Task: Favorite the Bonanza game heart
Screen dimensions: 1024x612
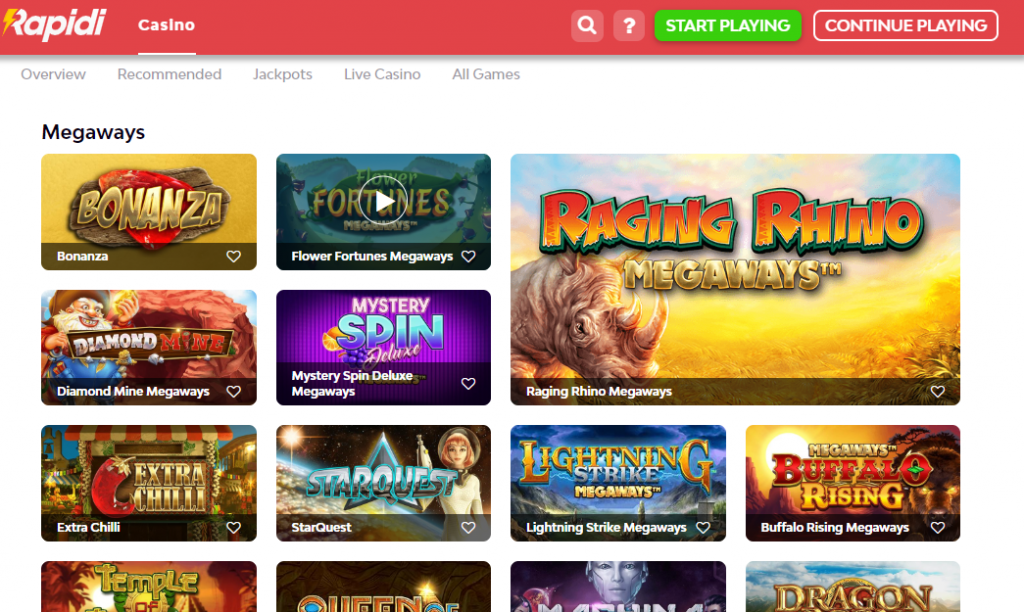Action: click(x=233, y=256)
